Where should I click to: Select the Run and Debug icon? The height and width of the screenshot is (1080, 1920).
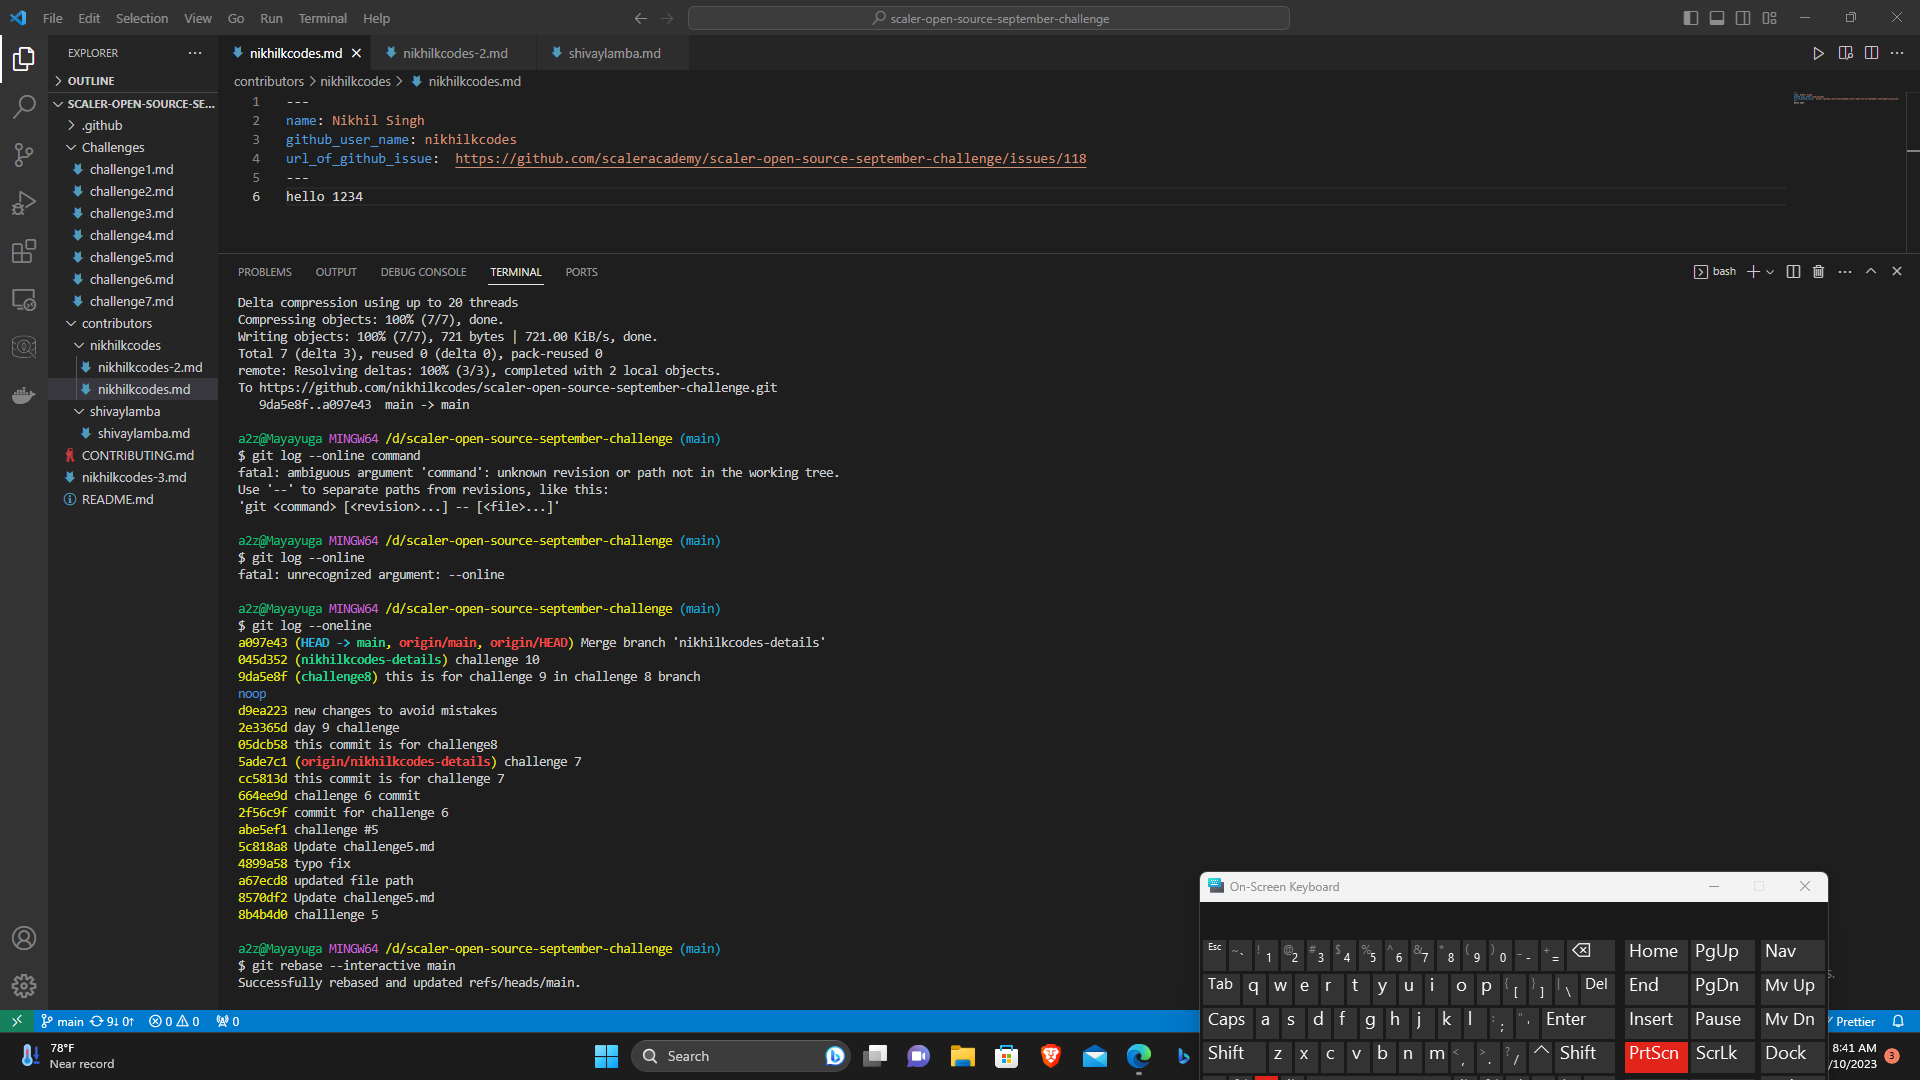coord(24,203)
